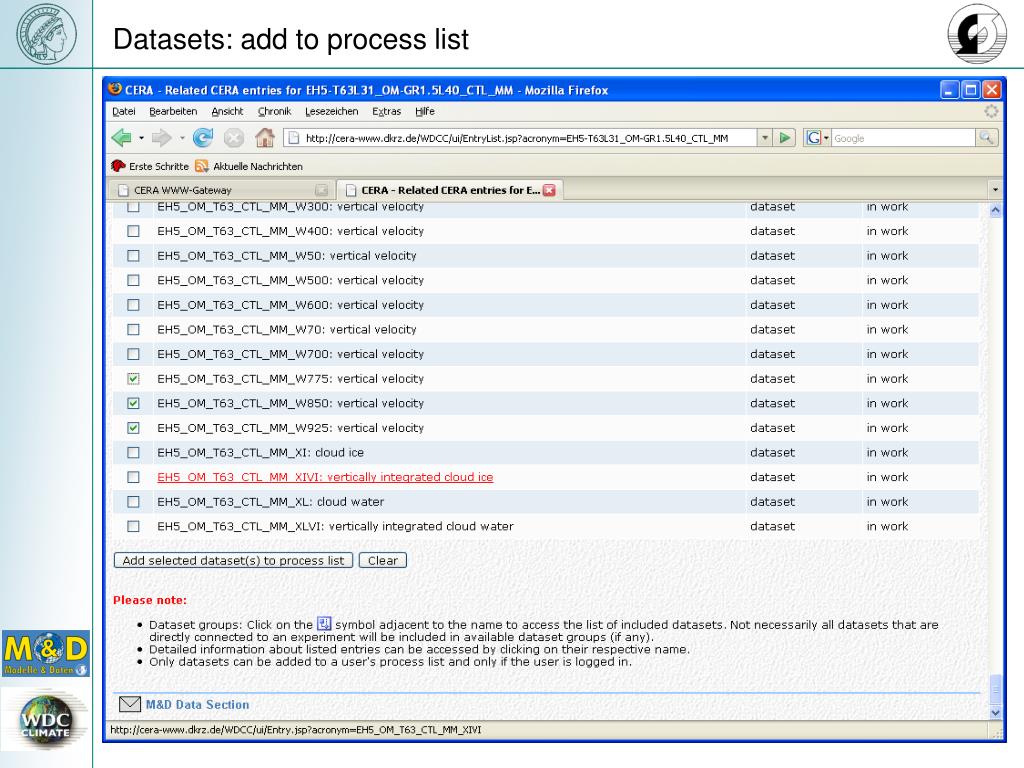The image size is (1024, 768).
Task: Open the Extras menu
Action: point(387,111)
